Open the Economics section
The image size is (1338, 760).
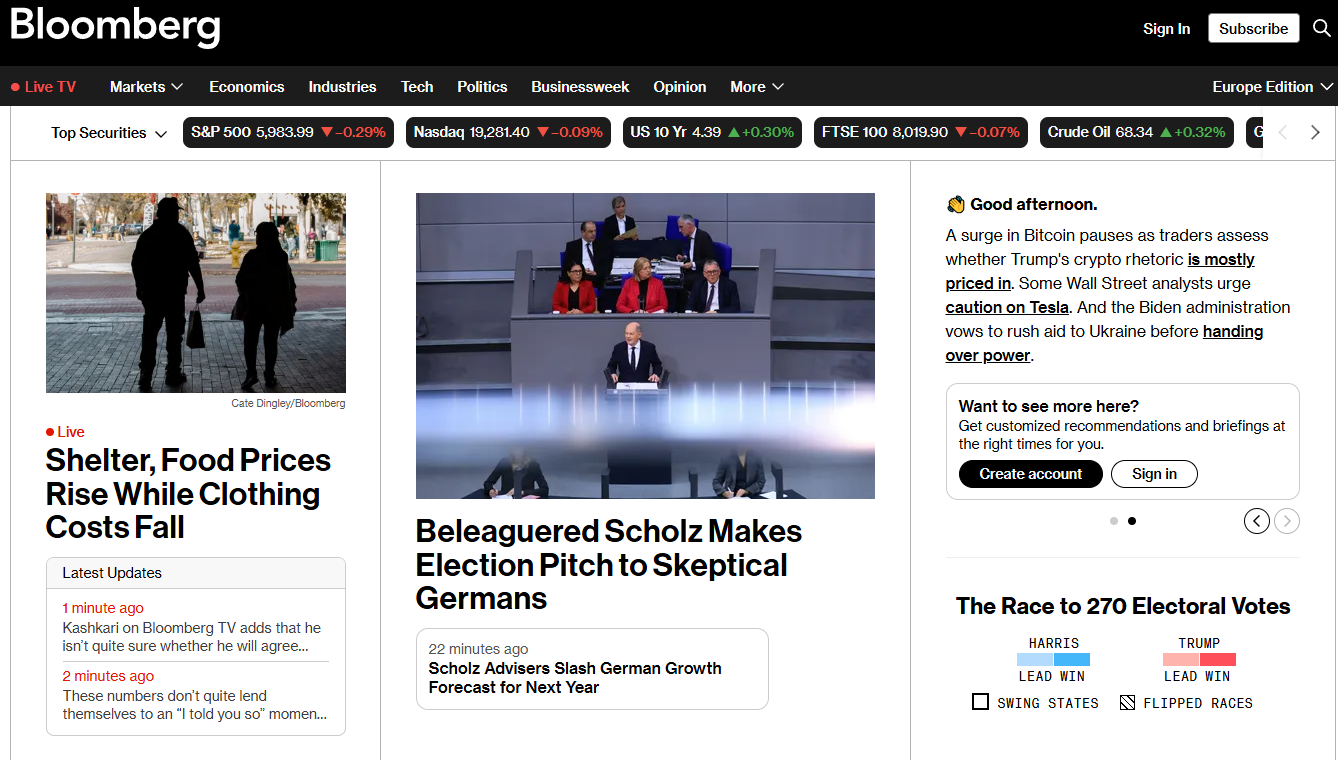point(247,87)
